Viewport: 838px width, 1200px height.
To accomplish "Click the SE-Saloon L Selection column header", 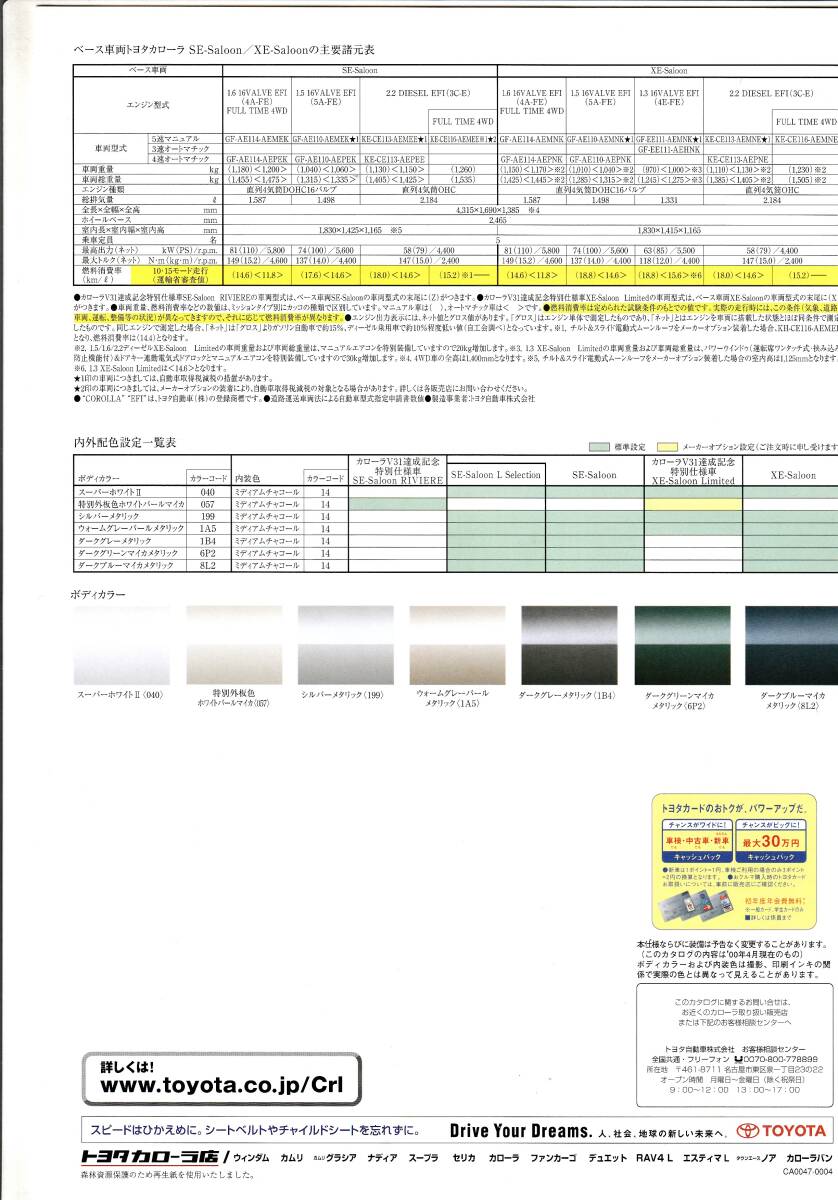I will (x=495, y=475).
